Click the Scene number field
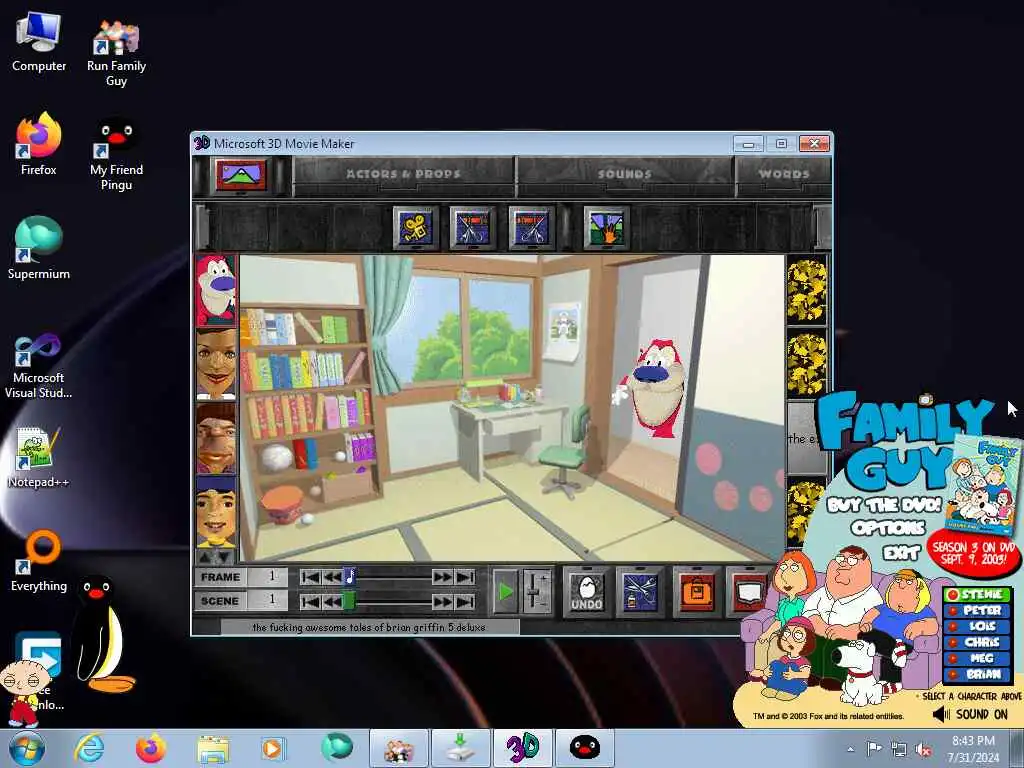Viewport: 1024px width, 768px height. coord(268,601)
